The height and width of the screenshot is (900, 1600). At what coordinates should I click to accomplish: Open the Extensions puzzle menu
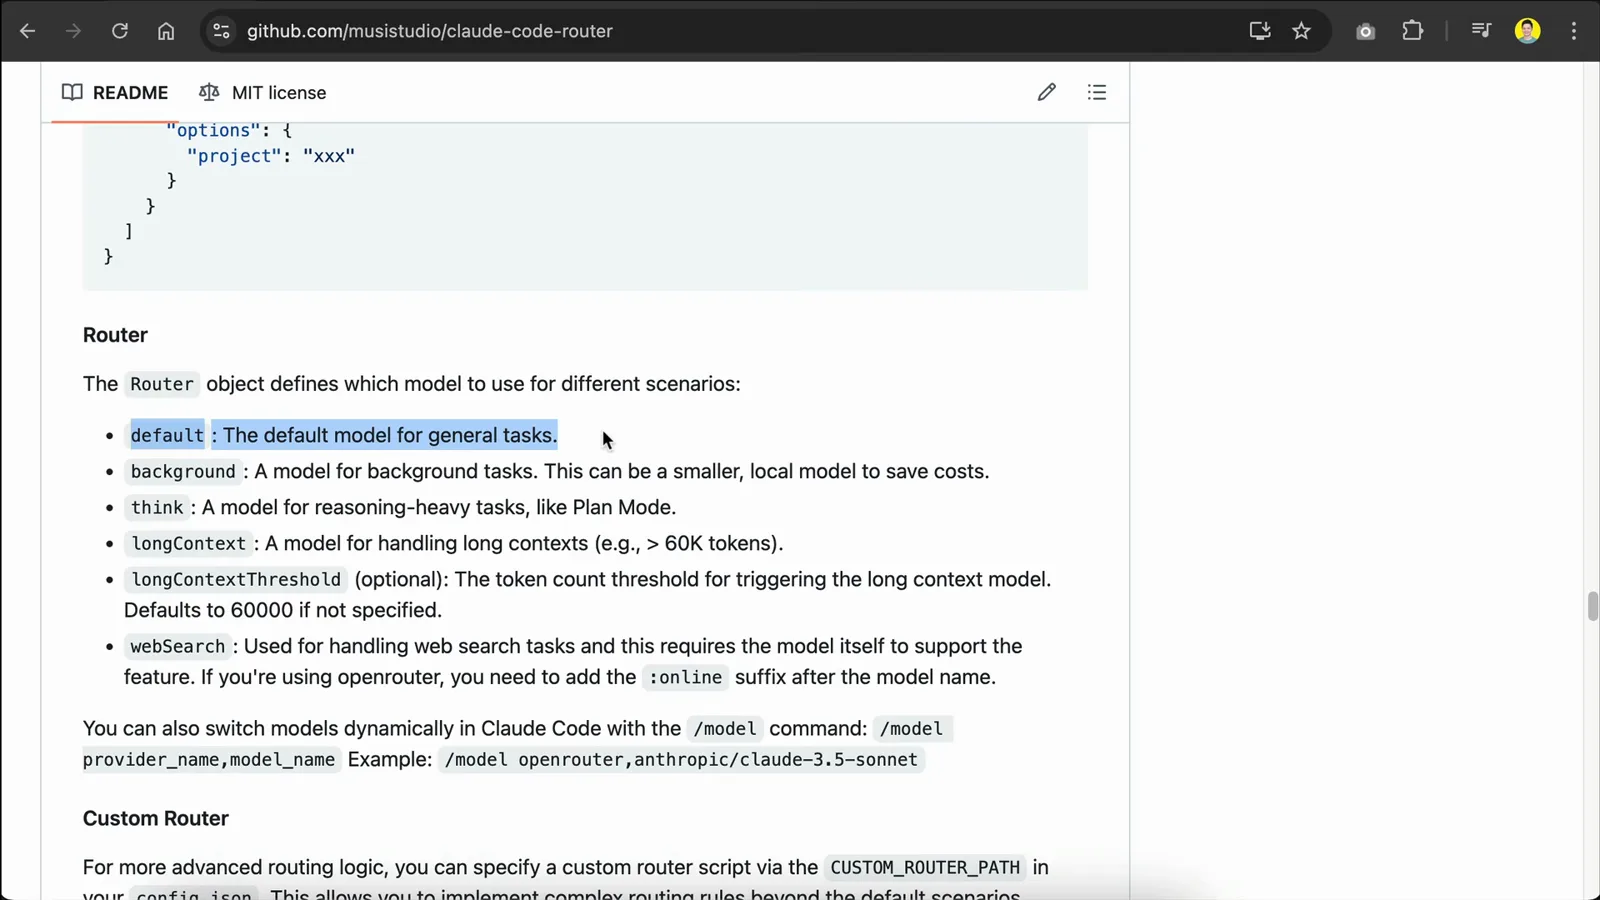(x=1412, y=31)
